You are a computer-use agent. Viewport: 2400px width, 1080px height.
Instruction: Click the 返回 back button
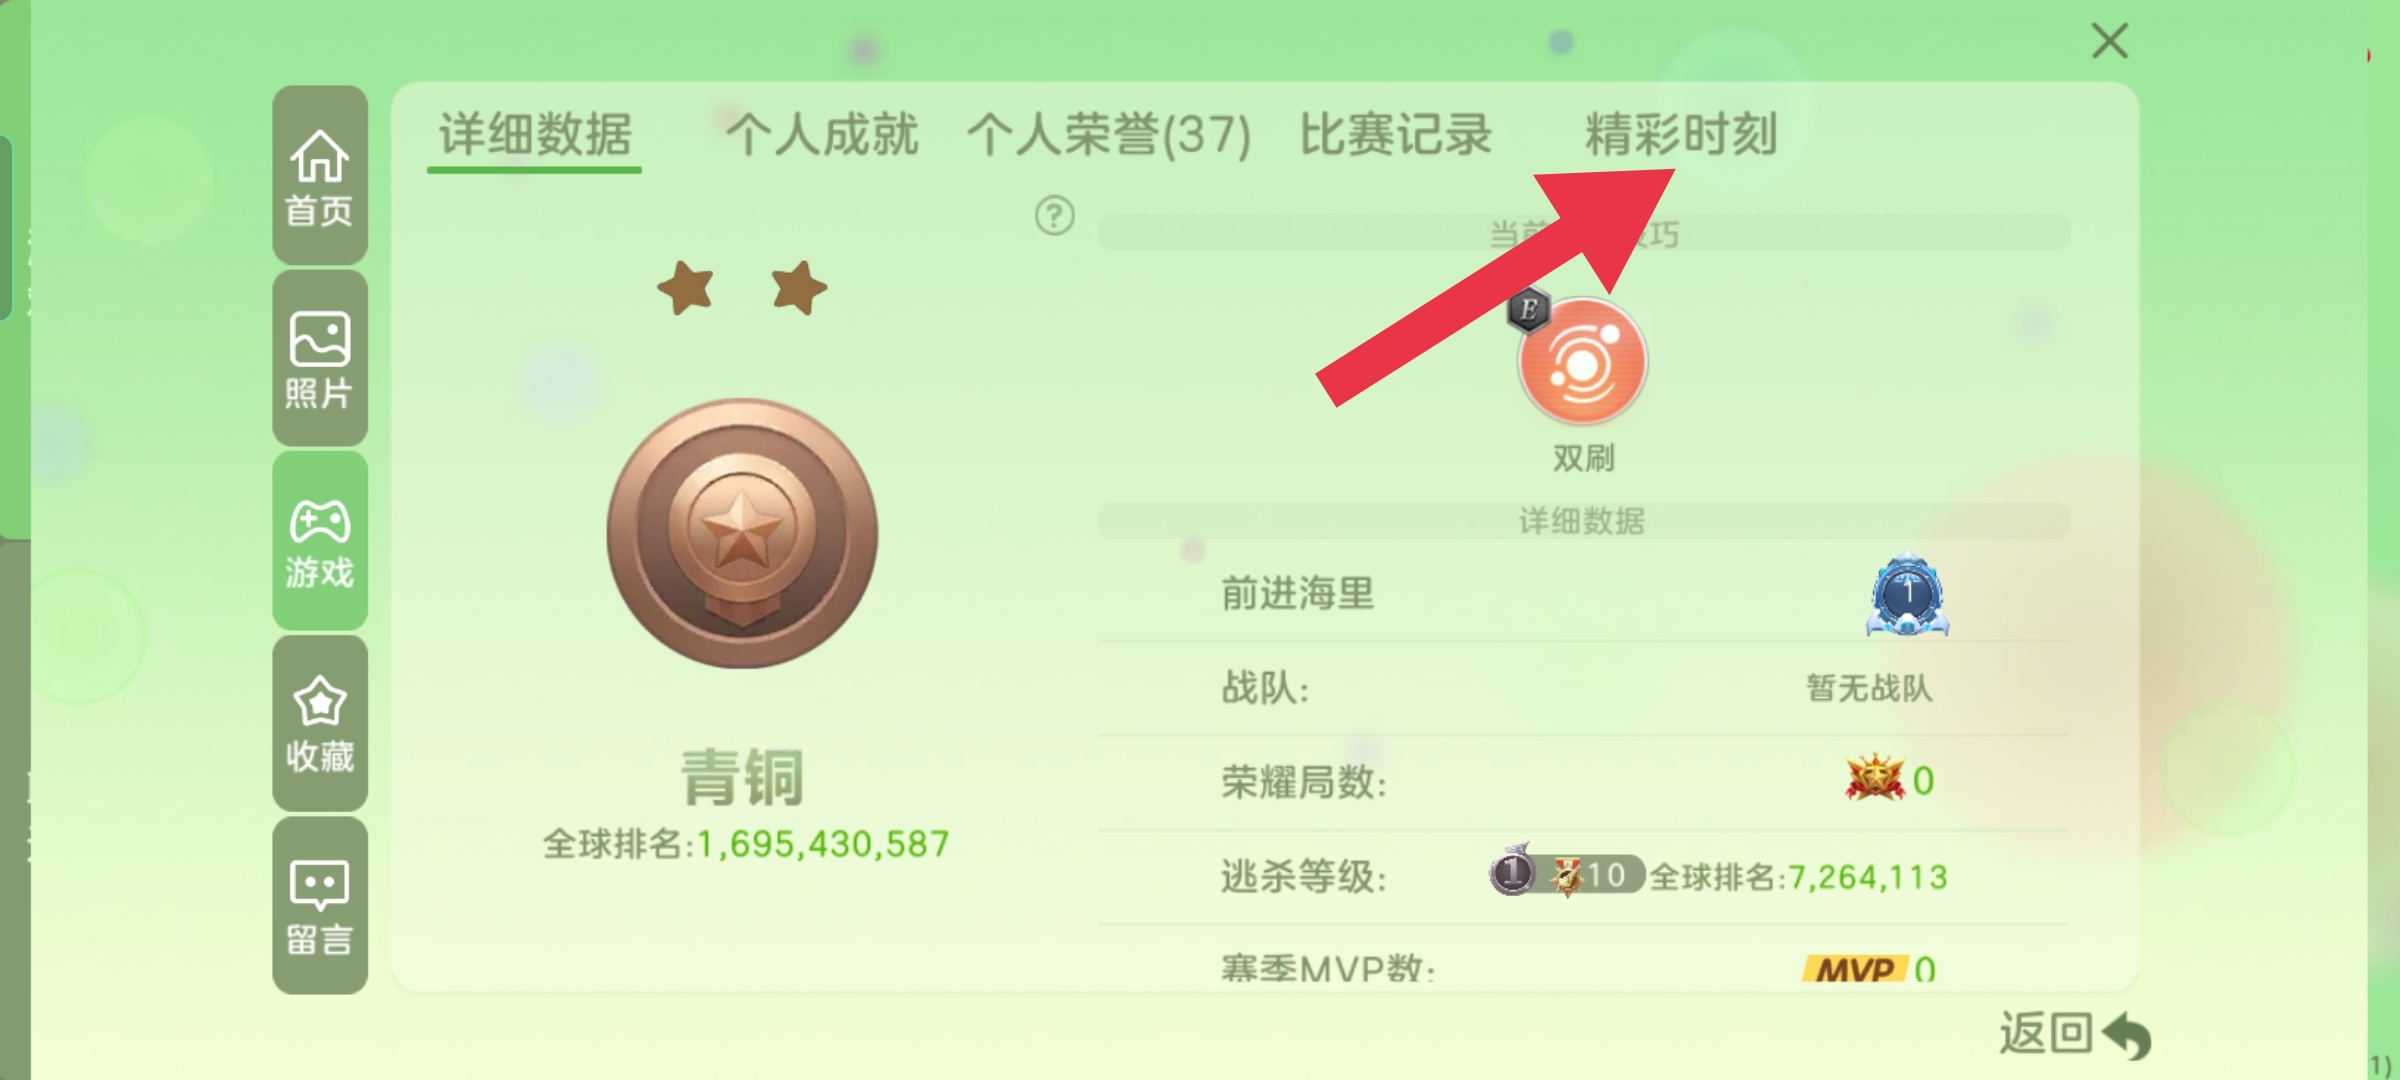pyautogui.click(x=2074, y=1033)
